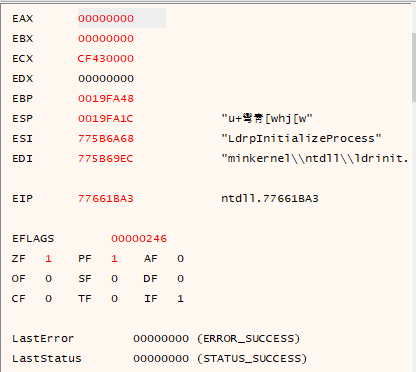Select the EIP value 77661BA3
416x372 pixels.
click(x=106, y=198)
